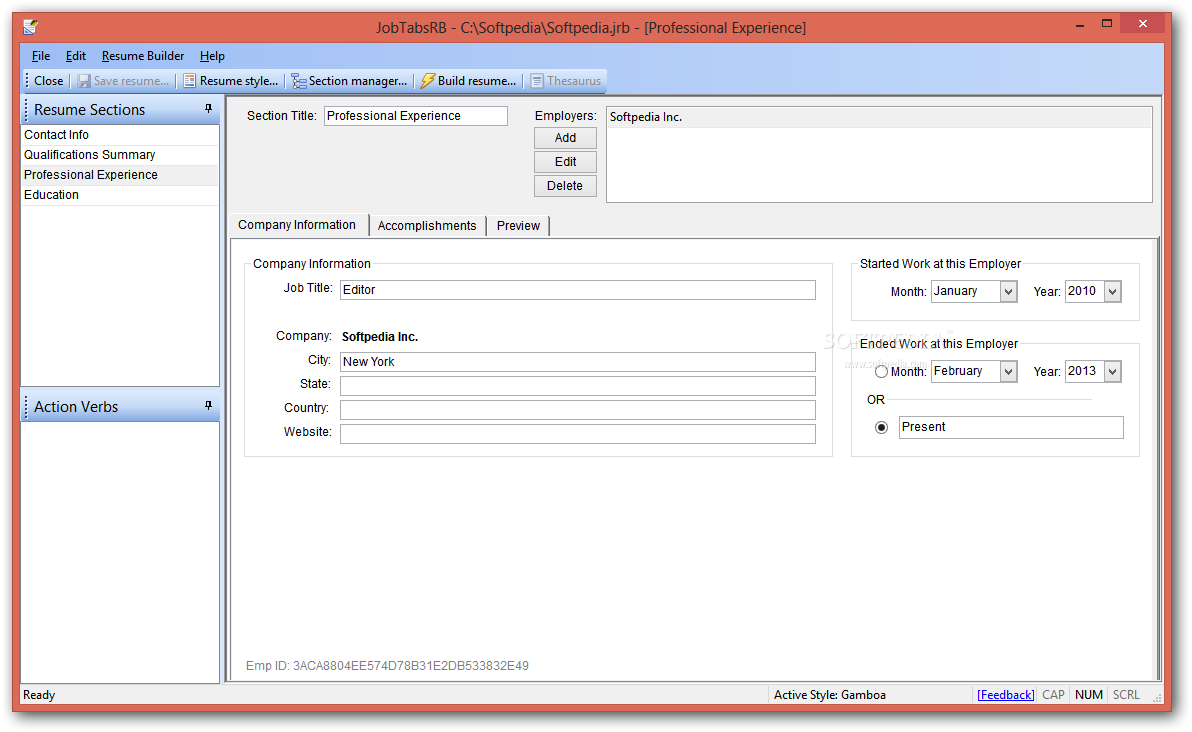The image size is (1192, 732).
Task: Click Close in the toolbar
Action: point(48,81)
